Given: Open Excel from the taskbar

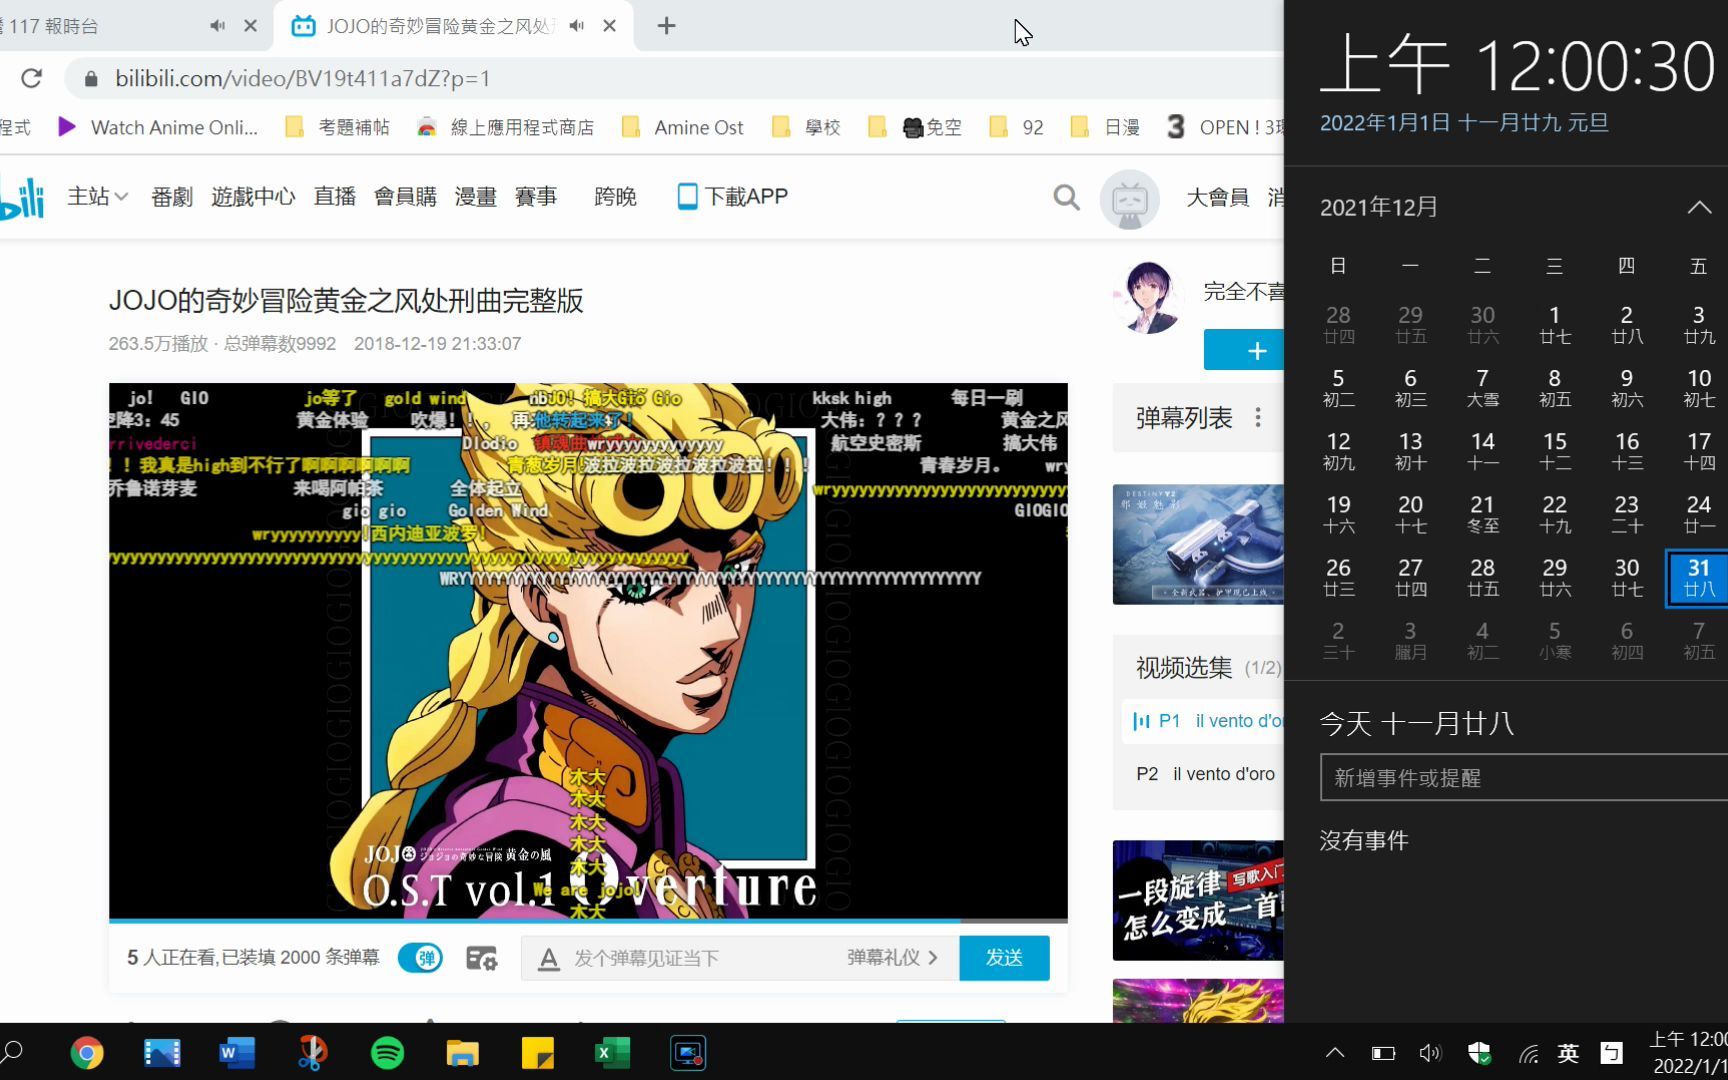Looking at the screenshot, I should pos(612,1053).
